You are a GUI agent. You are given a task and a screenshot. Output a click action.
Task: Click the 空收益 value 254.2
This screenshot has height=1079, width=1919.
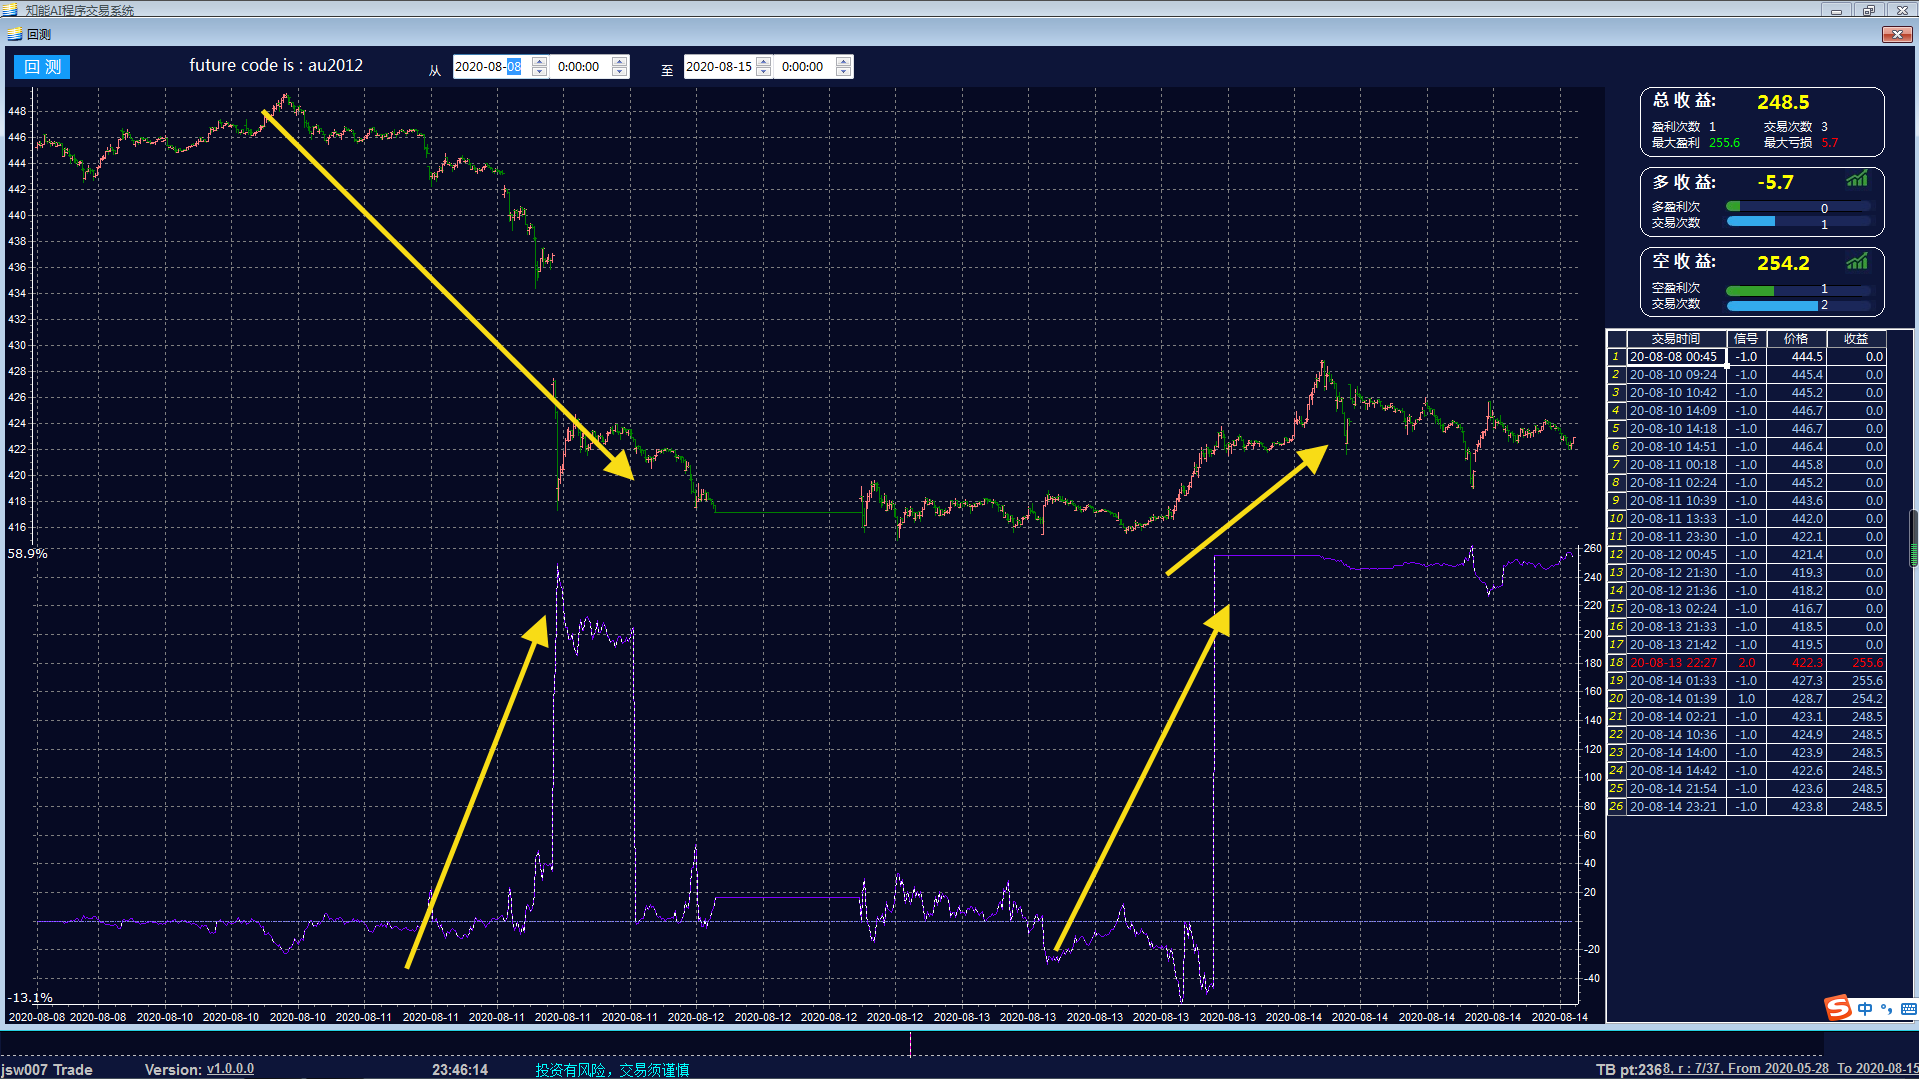pyautogui.click(x=1783, y=263)
